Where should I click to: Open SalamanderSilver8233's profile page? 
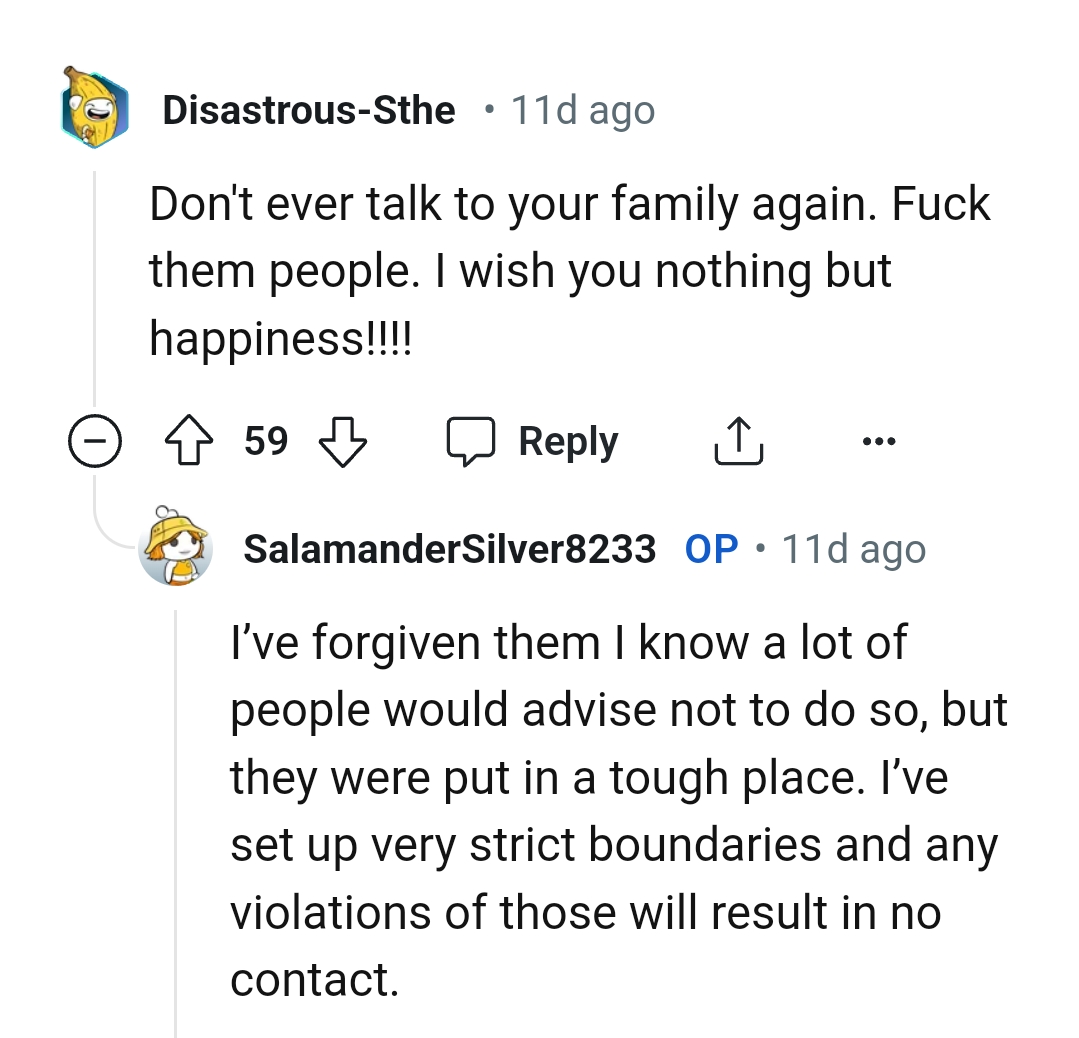pos(450,548)
